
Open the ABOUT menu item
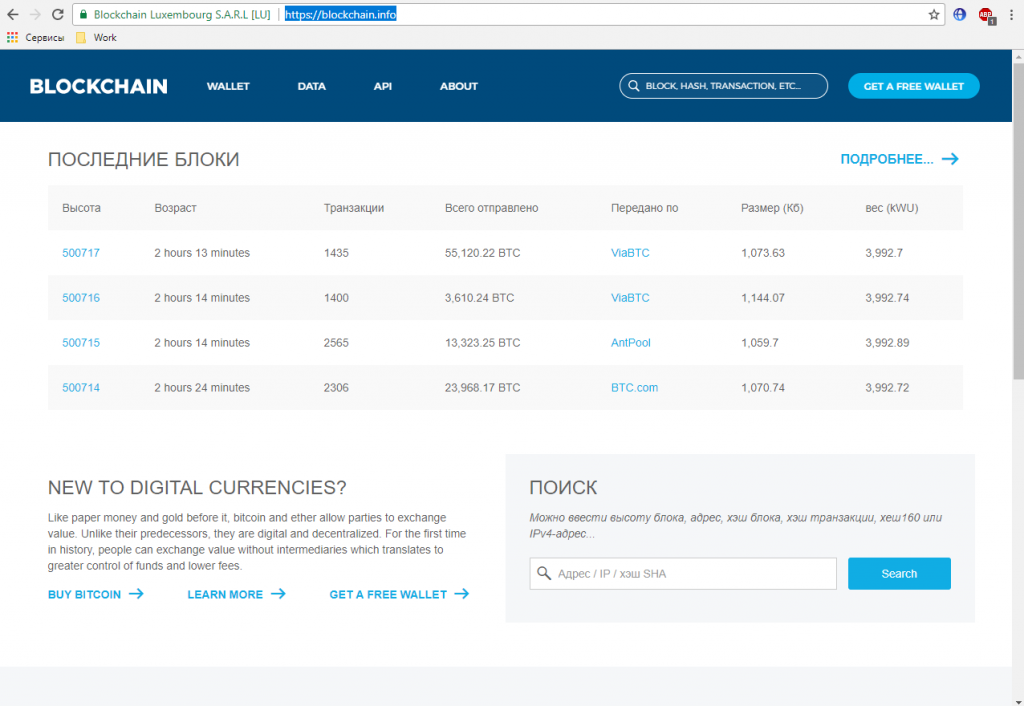(x=458, y=86)
